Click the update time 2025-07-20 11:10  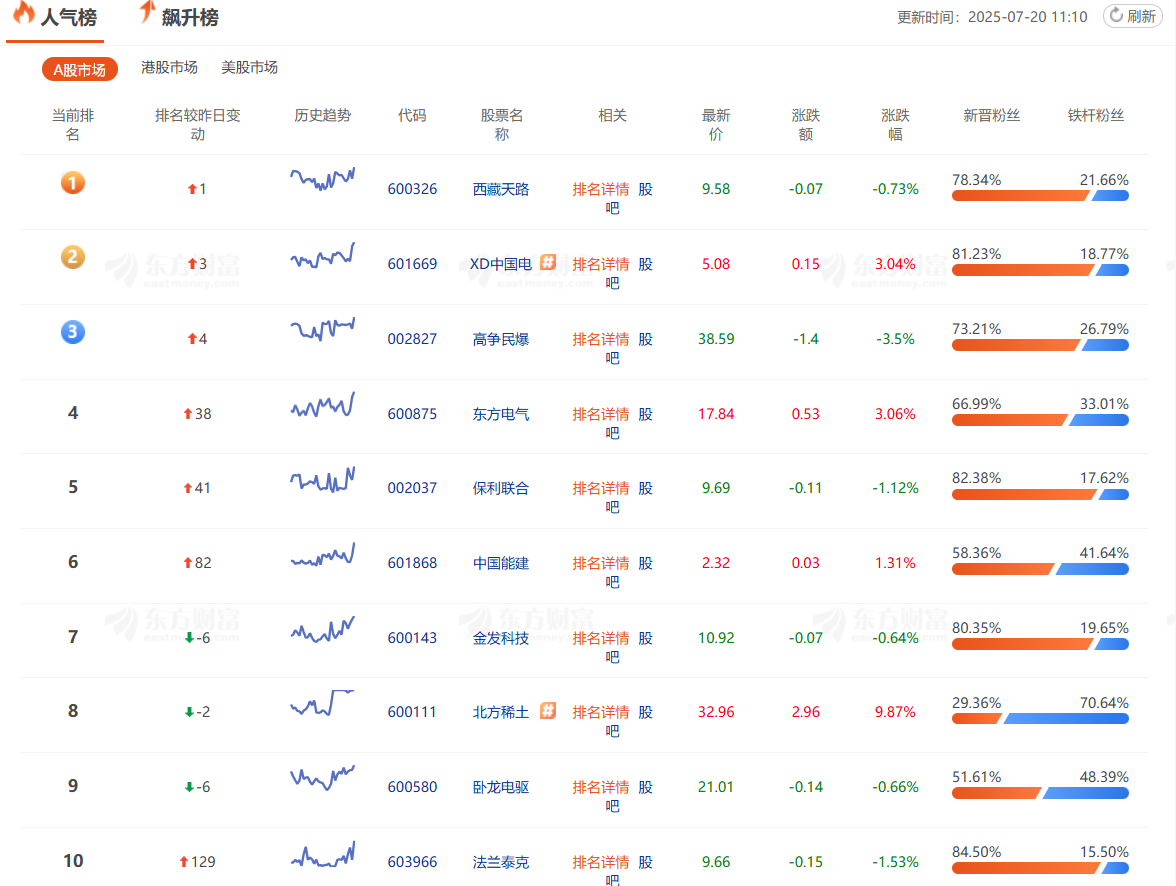tap(1028, 17)
